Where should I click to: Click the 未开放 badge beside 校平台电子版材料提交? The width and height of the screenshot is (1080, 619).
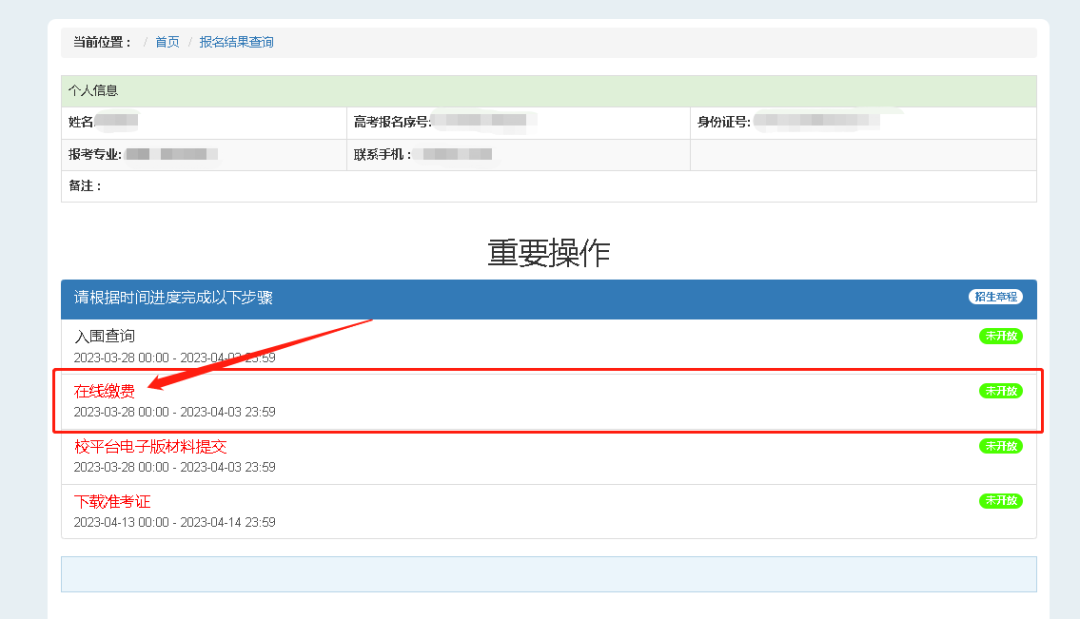point(1000,446)
